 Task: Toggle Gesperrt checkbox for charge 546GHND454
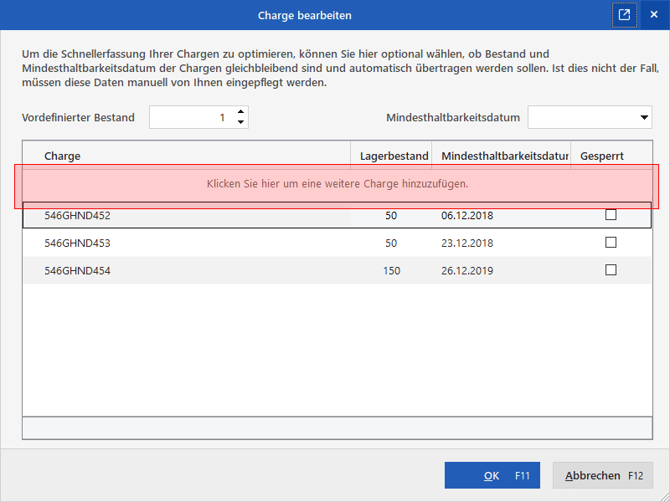click(611, 270)
